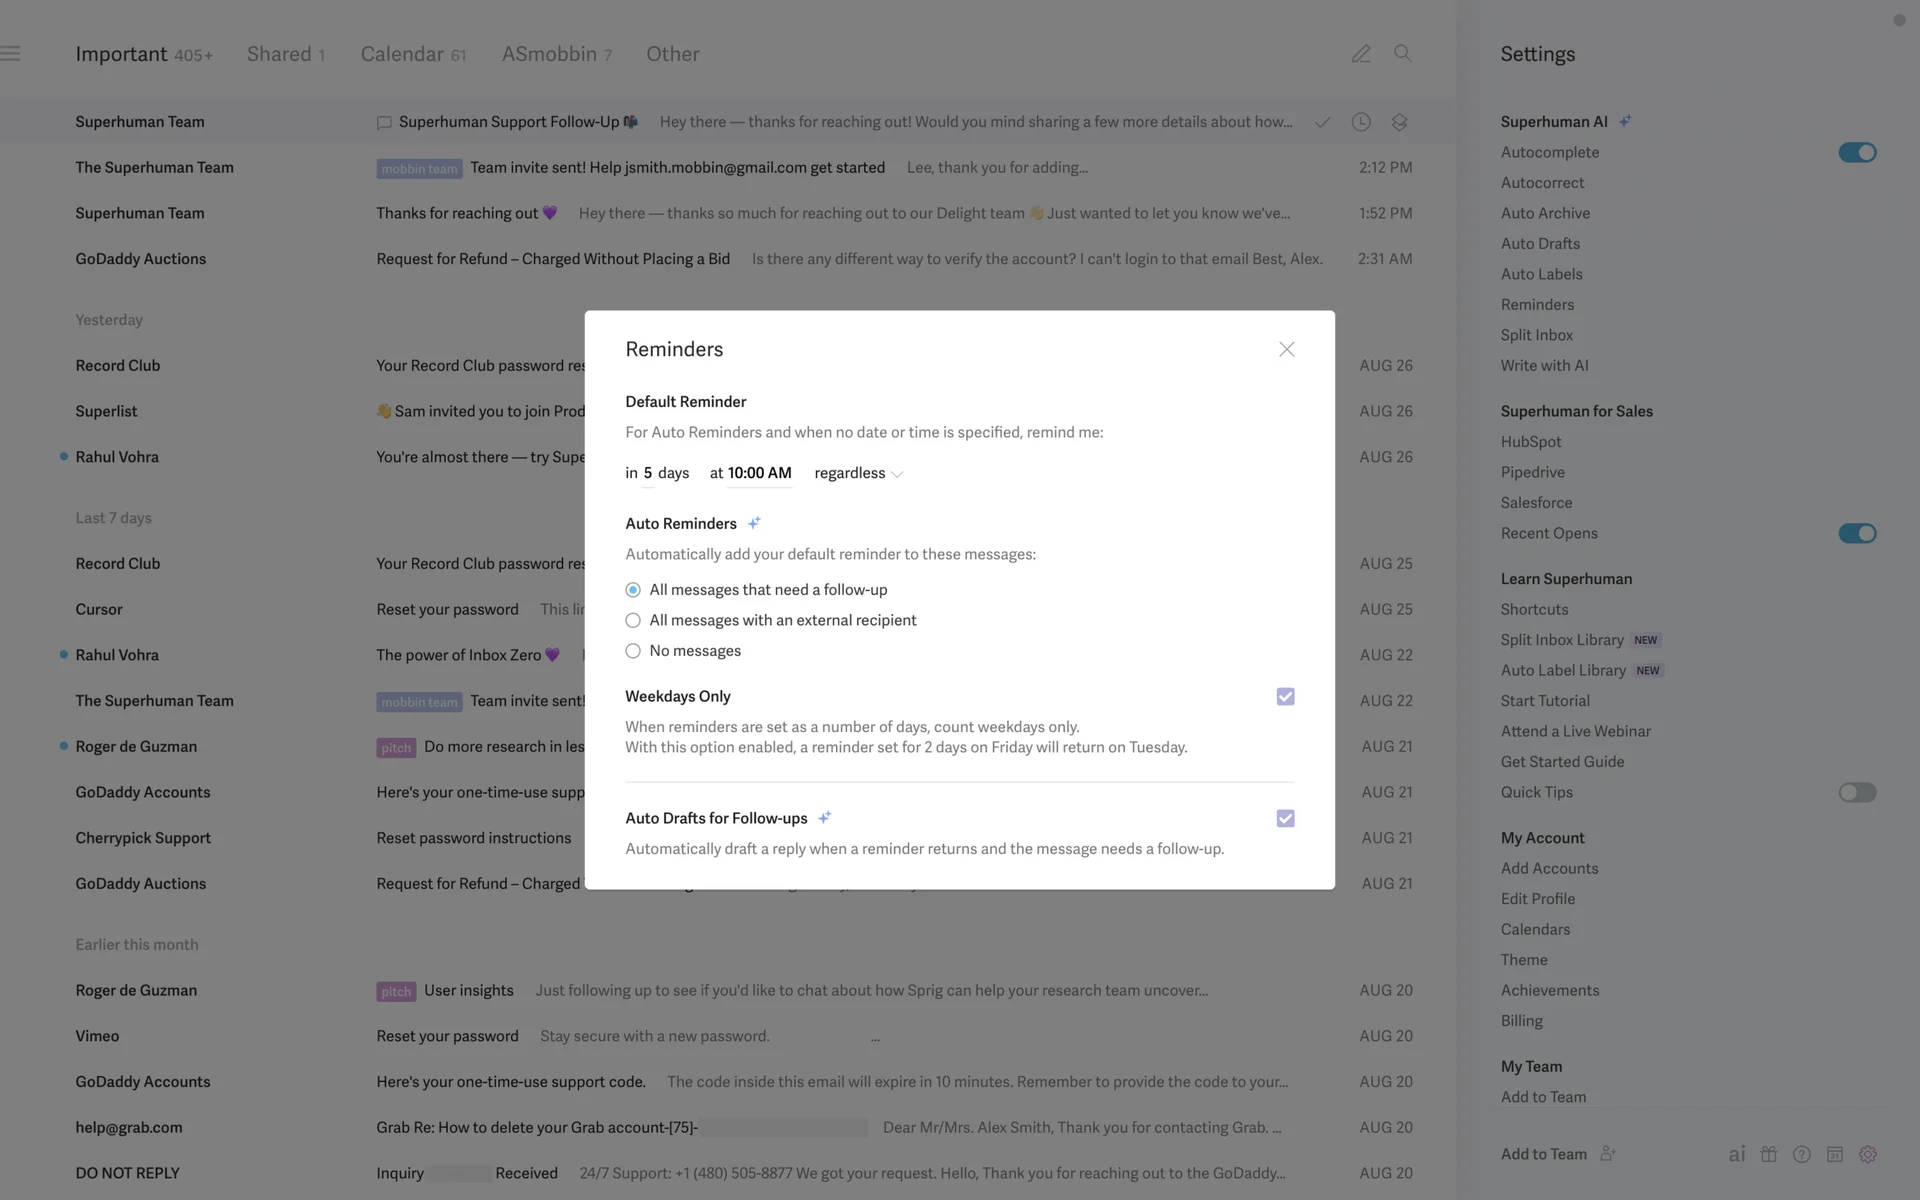The height and width of the screenshot is (1200, 1920).
Task: Turn off the Autocomplete toggle
Action: coord(1857,153)
